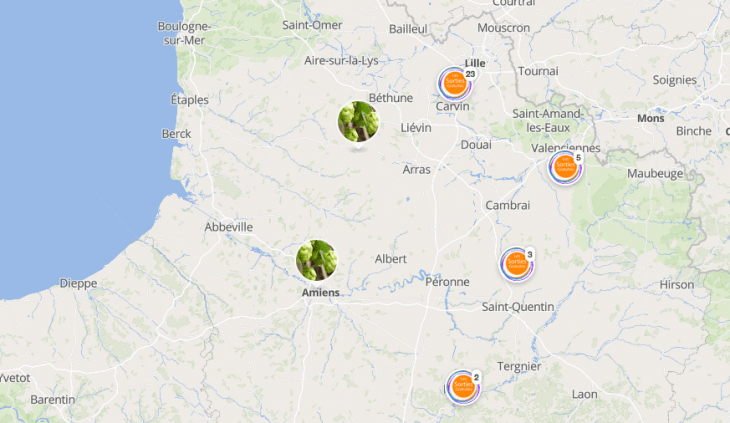Click the Dieppe label on the coast

(x=78, y=283)
